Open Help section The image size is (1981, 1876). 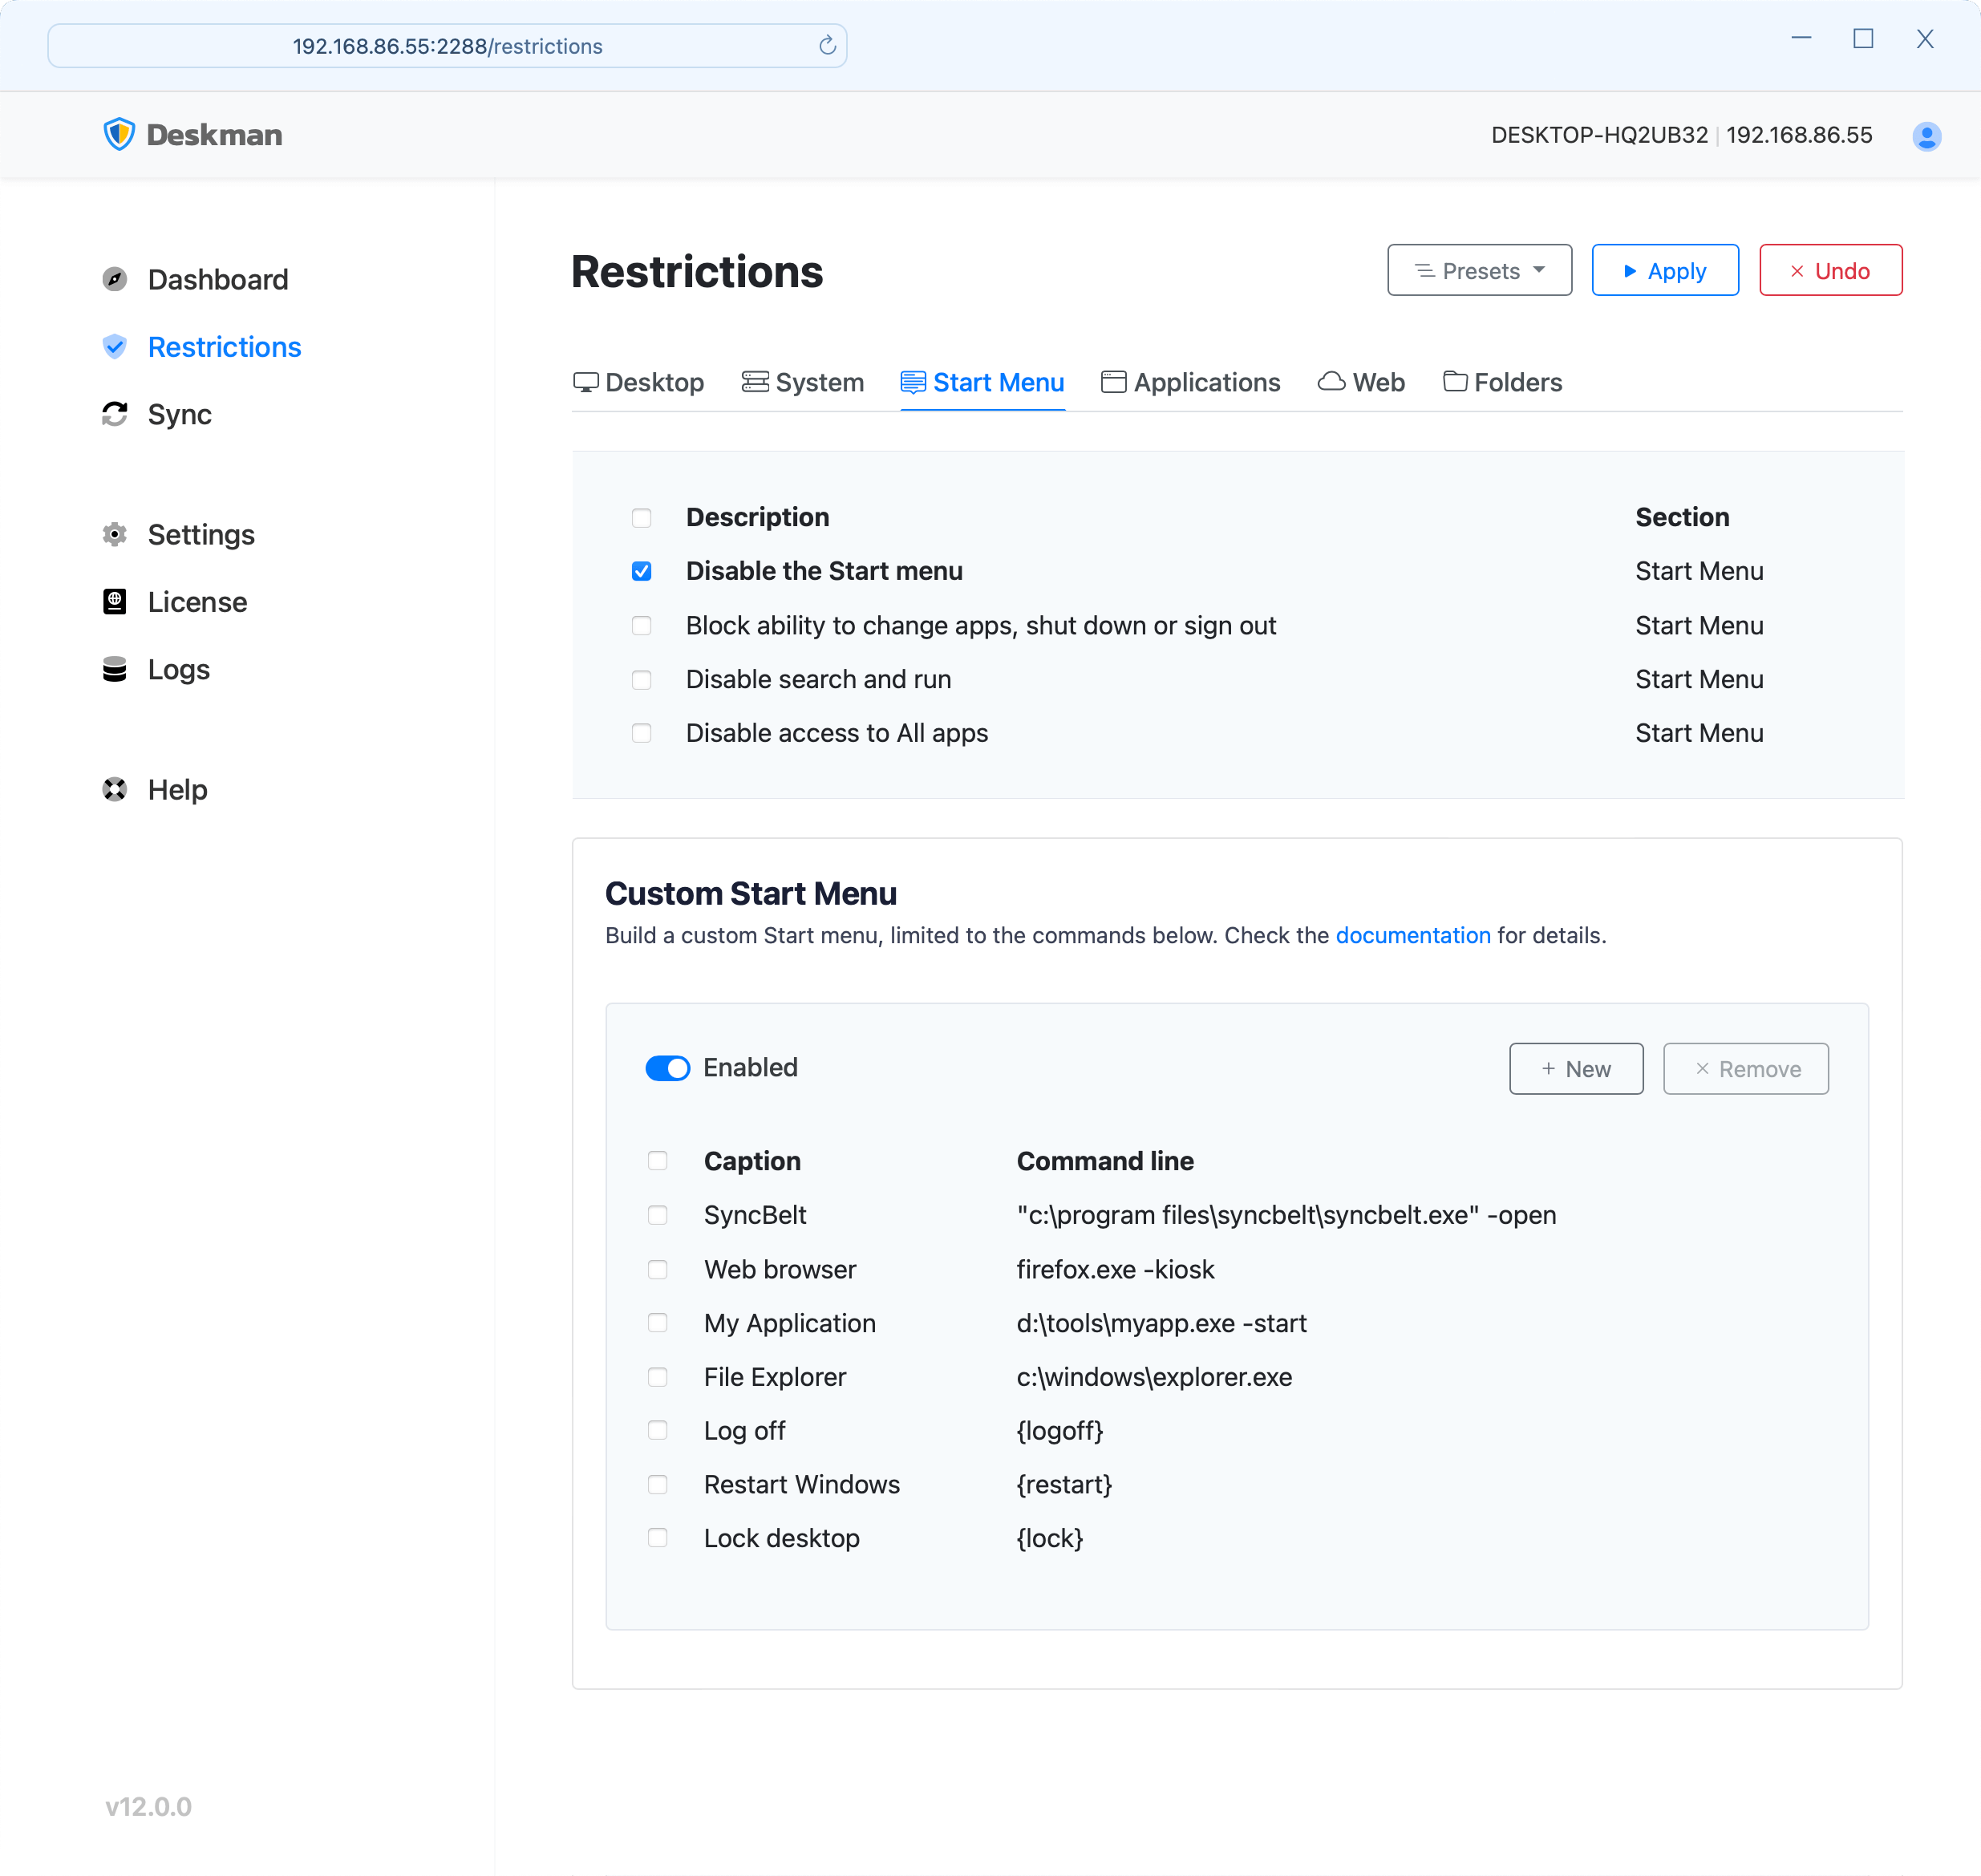pyautogui.click(x=176, y=790)
